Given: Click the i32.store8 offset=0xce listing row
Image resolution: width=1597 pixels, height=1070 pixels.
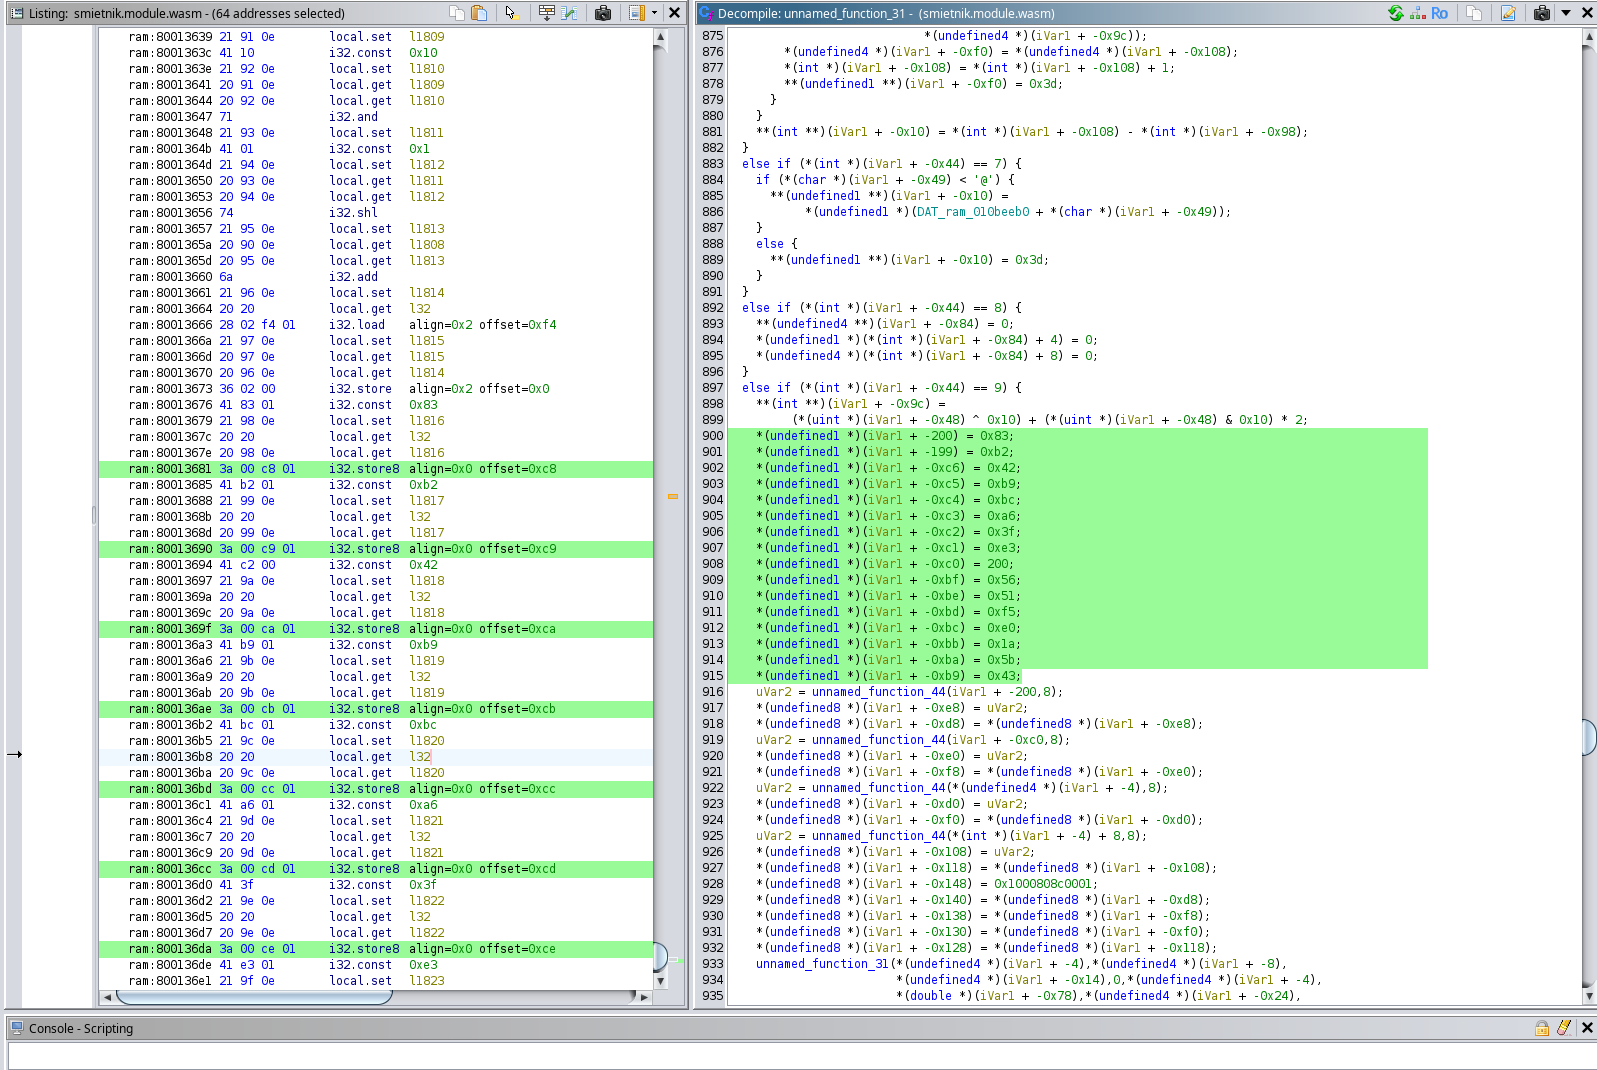Looking at the screenshot, I should [376, 949].
